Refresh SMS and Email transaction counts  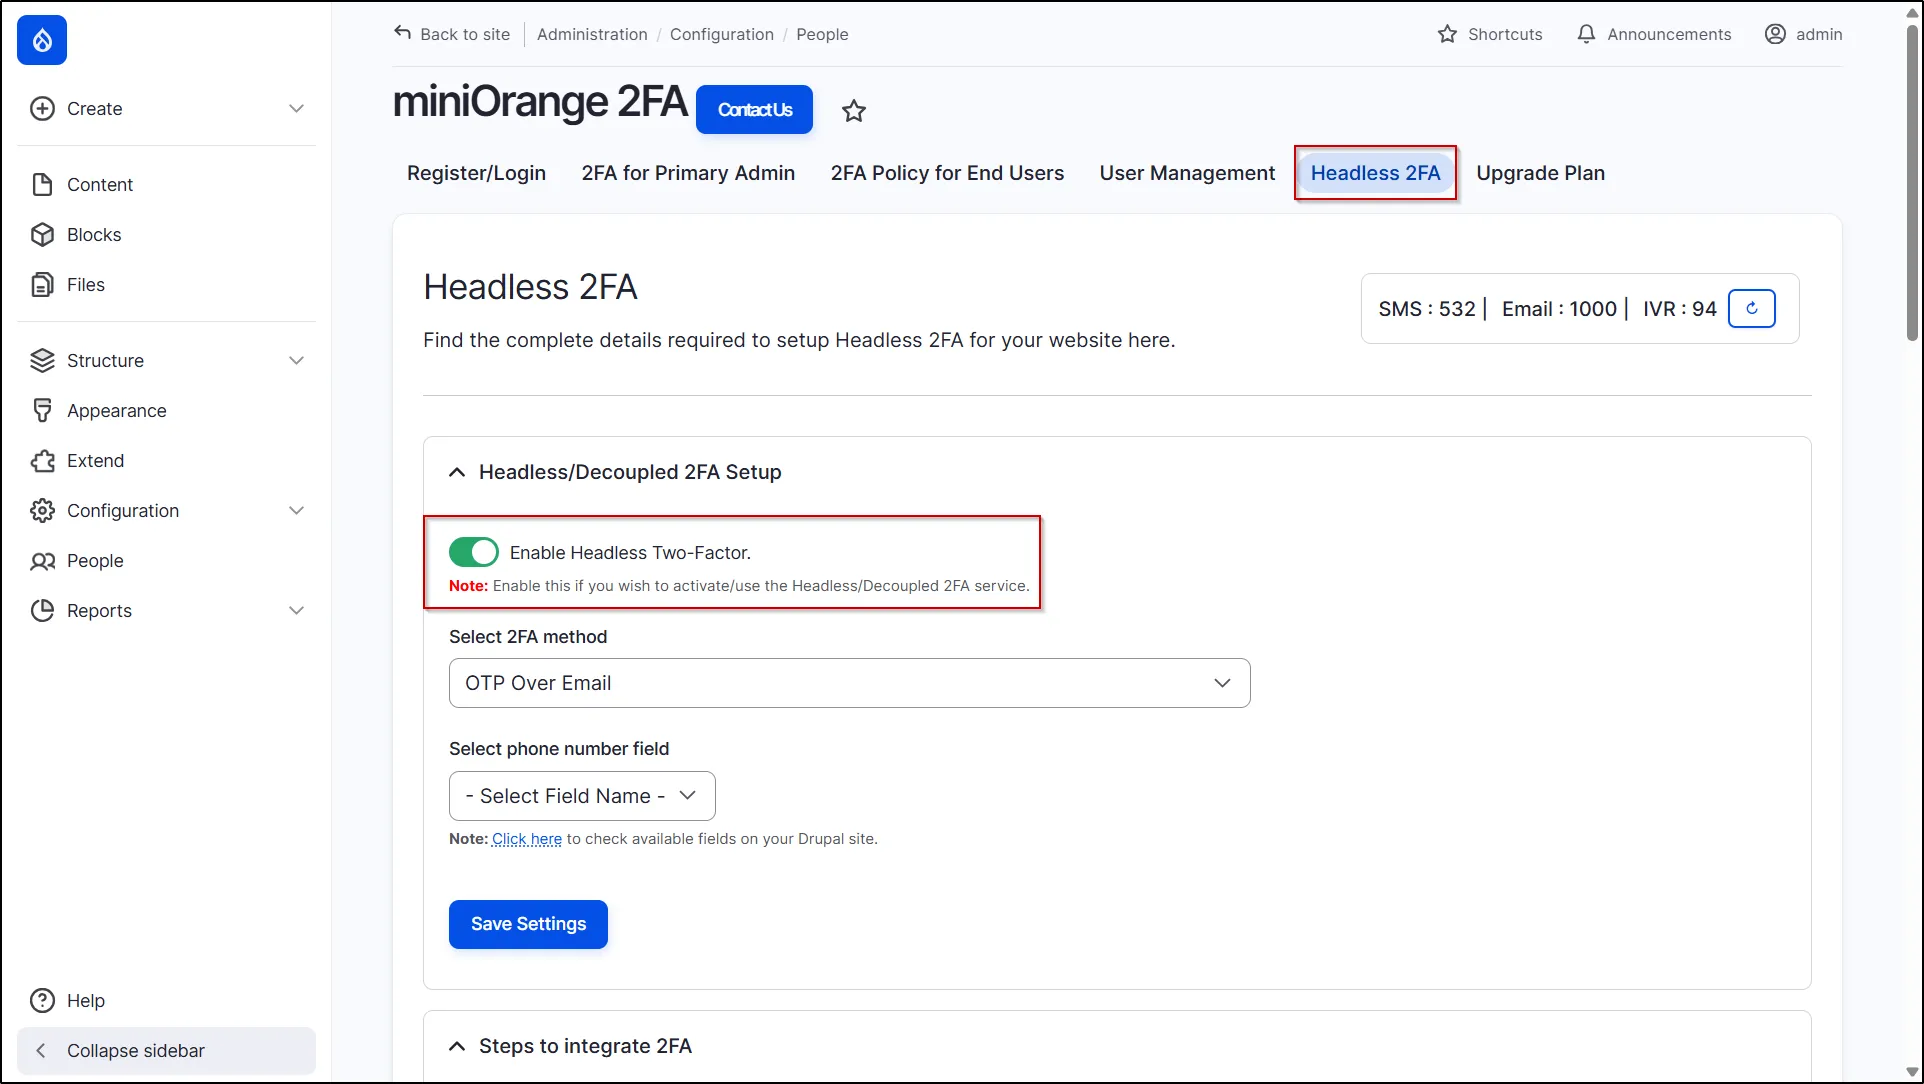click(1752, 308)
